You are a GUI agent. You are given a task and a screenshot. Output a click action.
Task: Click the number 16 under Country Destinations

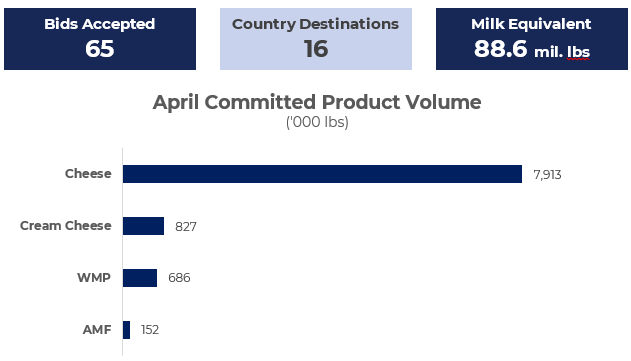pyautogui.click(x=316, y=49)
